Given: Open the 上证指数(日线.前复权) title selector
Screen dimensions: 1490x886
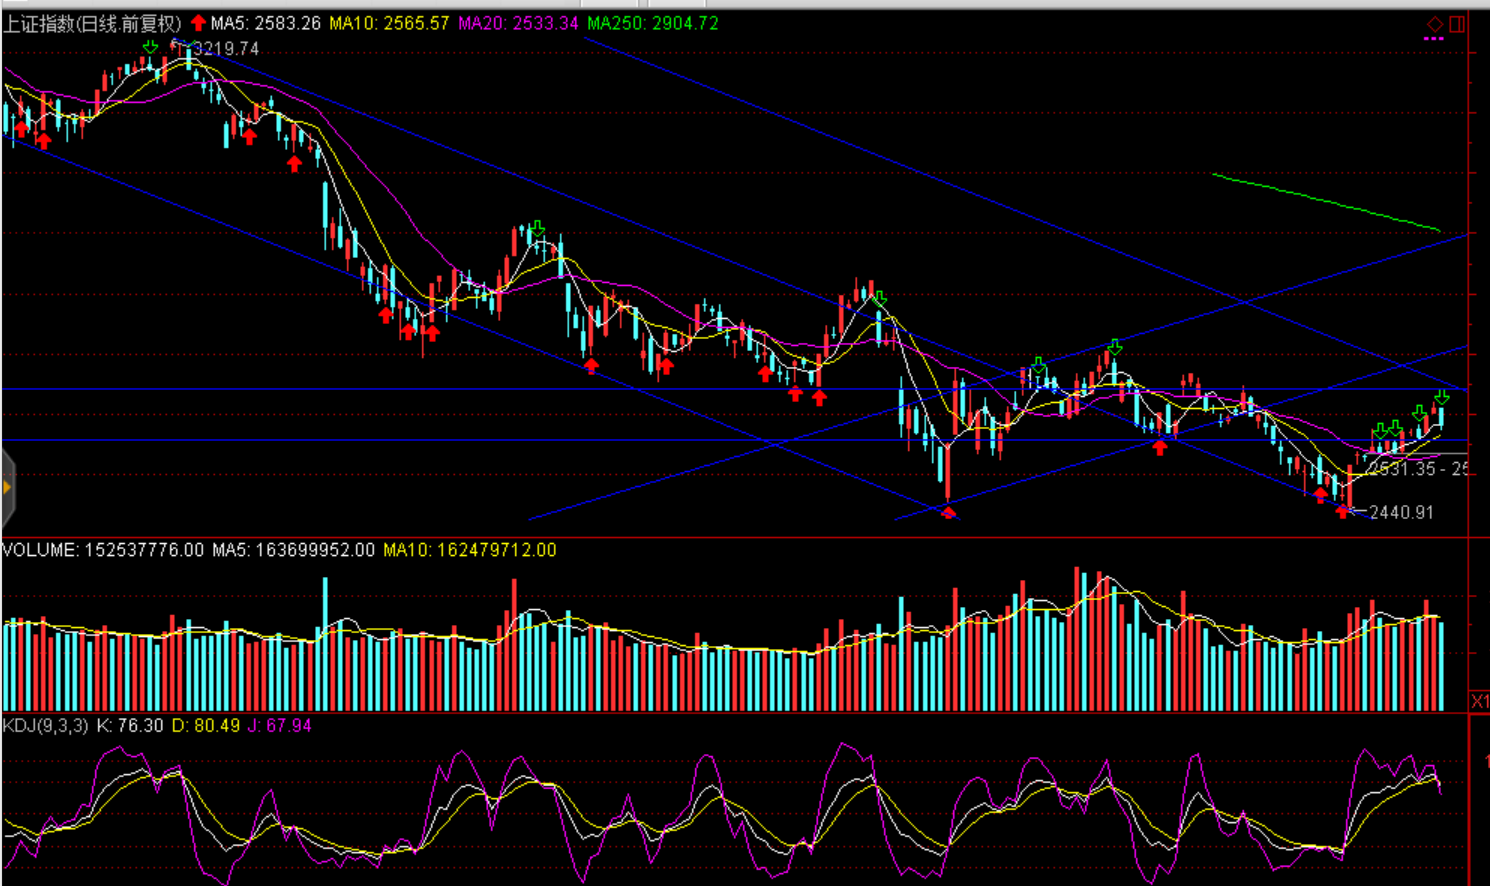Looking at the screenshot, I should tap(92, 23).
